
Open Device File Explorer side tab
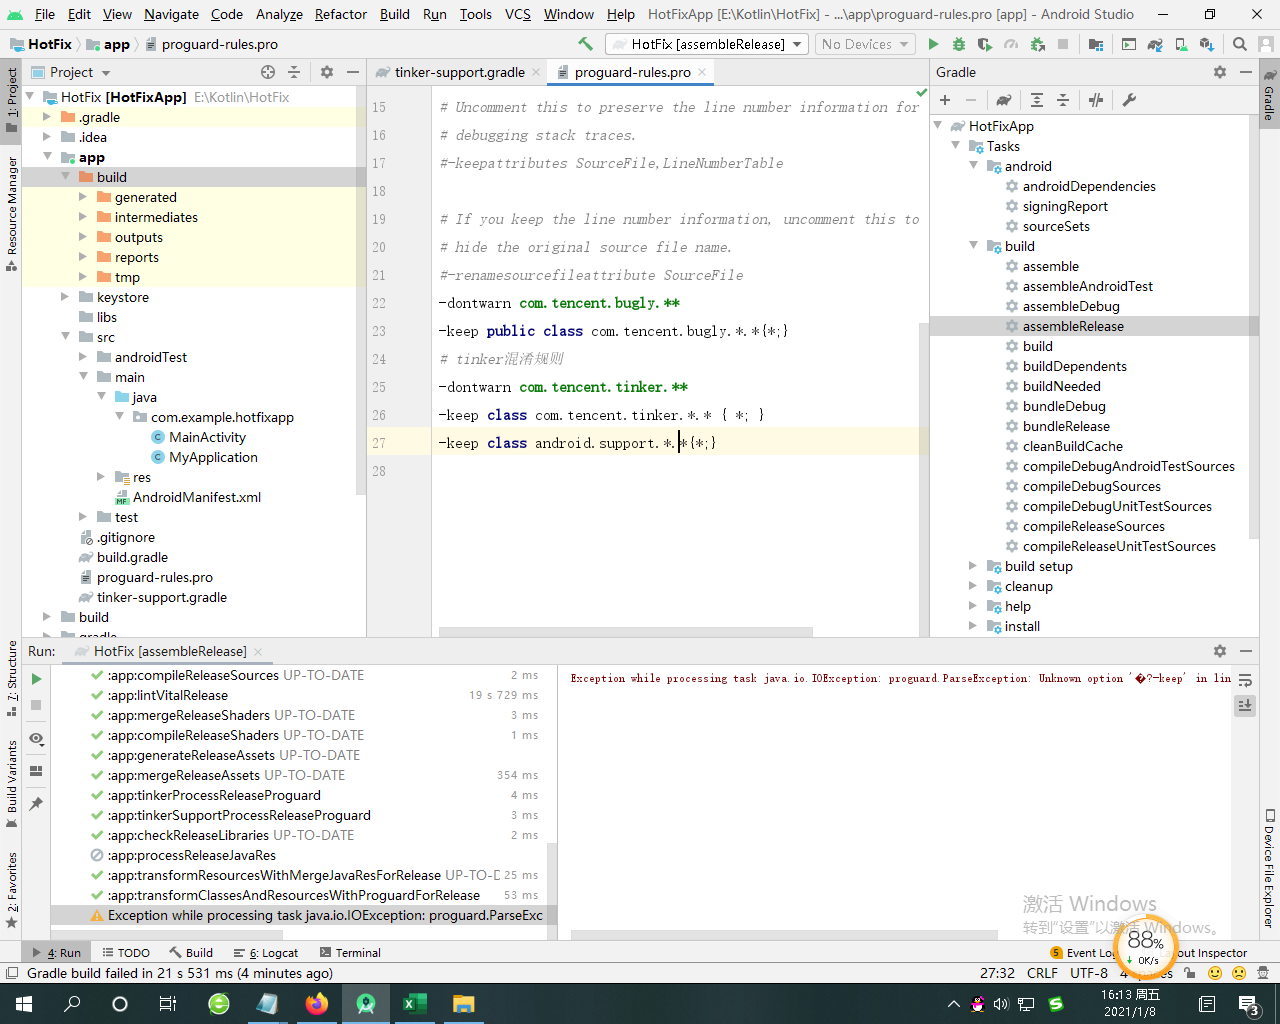click(1269, 867)
